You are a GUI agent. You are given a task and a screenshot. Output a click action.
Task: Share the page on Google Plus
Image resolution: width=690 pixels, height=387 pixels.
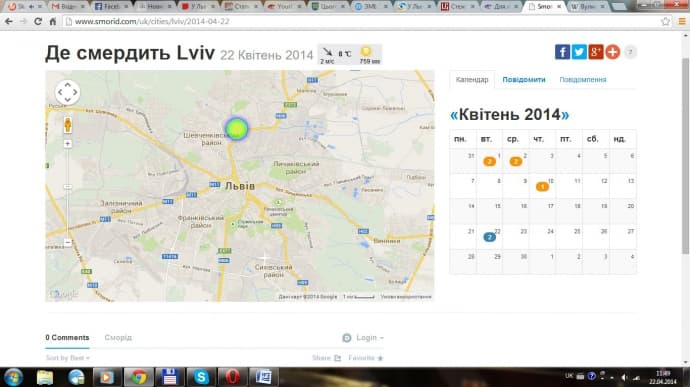pyautogui.click(x=595, y=52)
